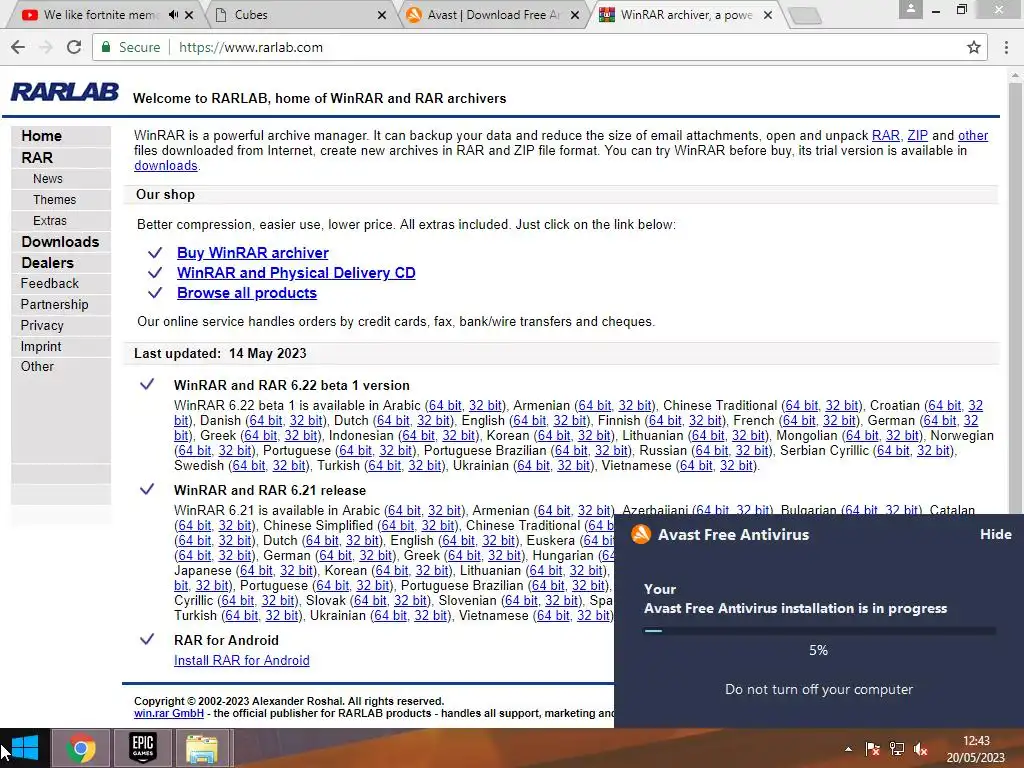Viewport: 1024px width, 768px height.
Task: Open Privacy in the sidebar
Action: [42, 325]
